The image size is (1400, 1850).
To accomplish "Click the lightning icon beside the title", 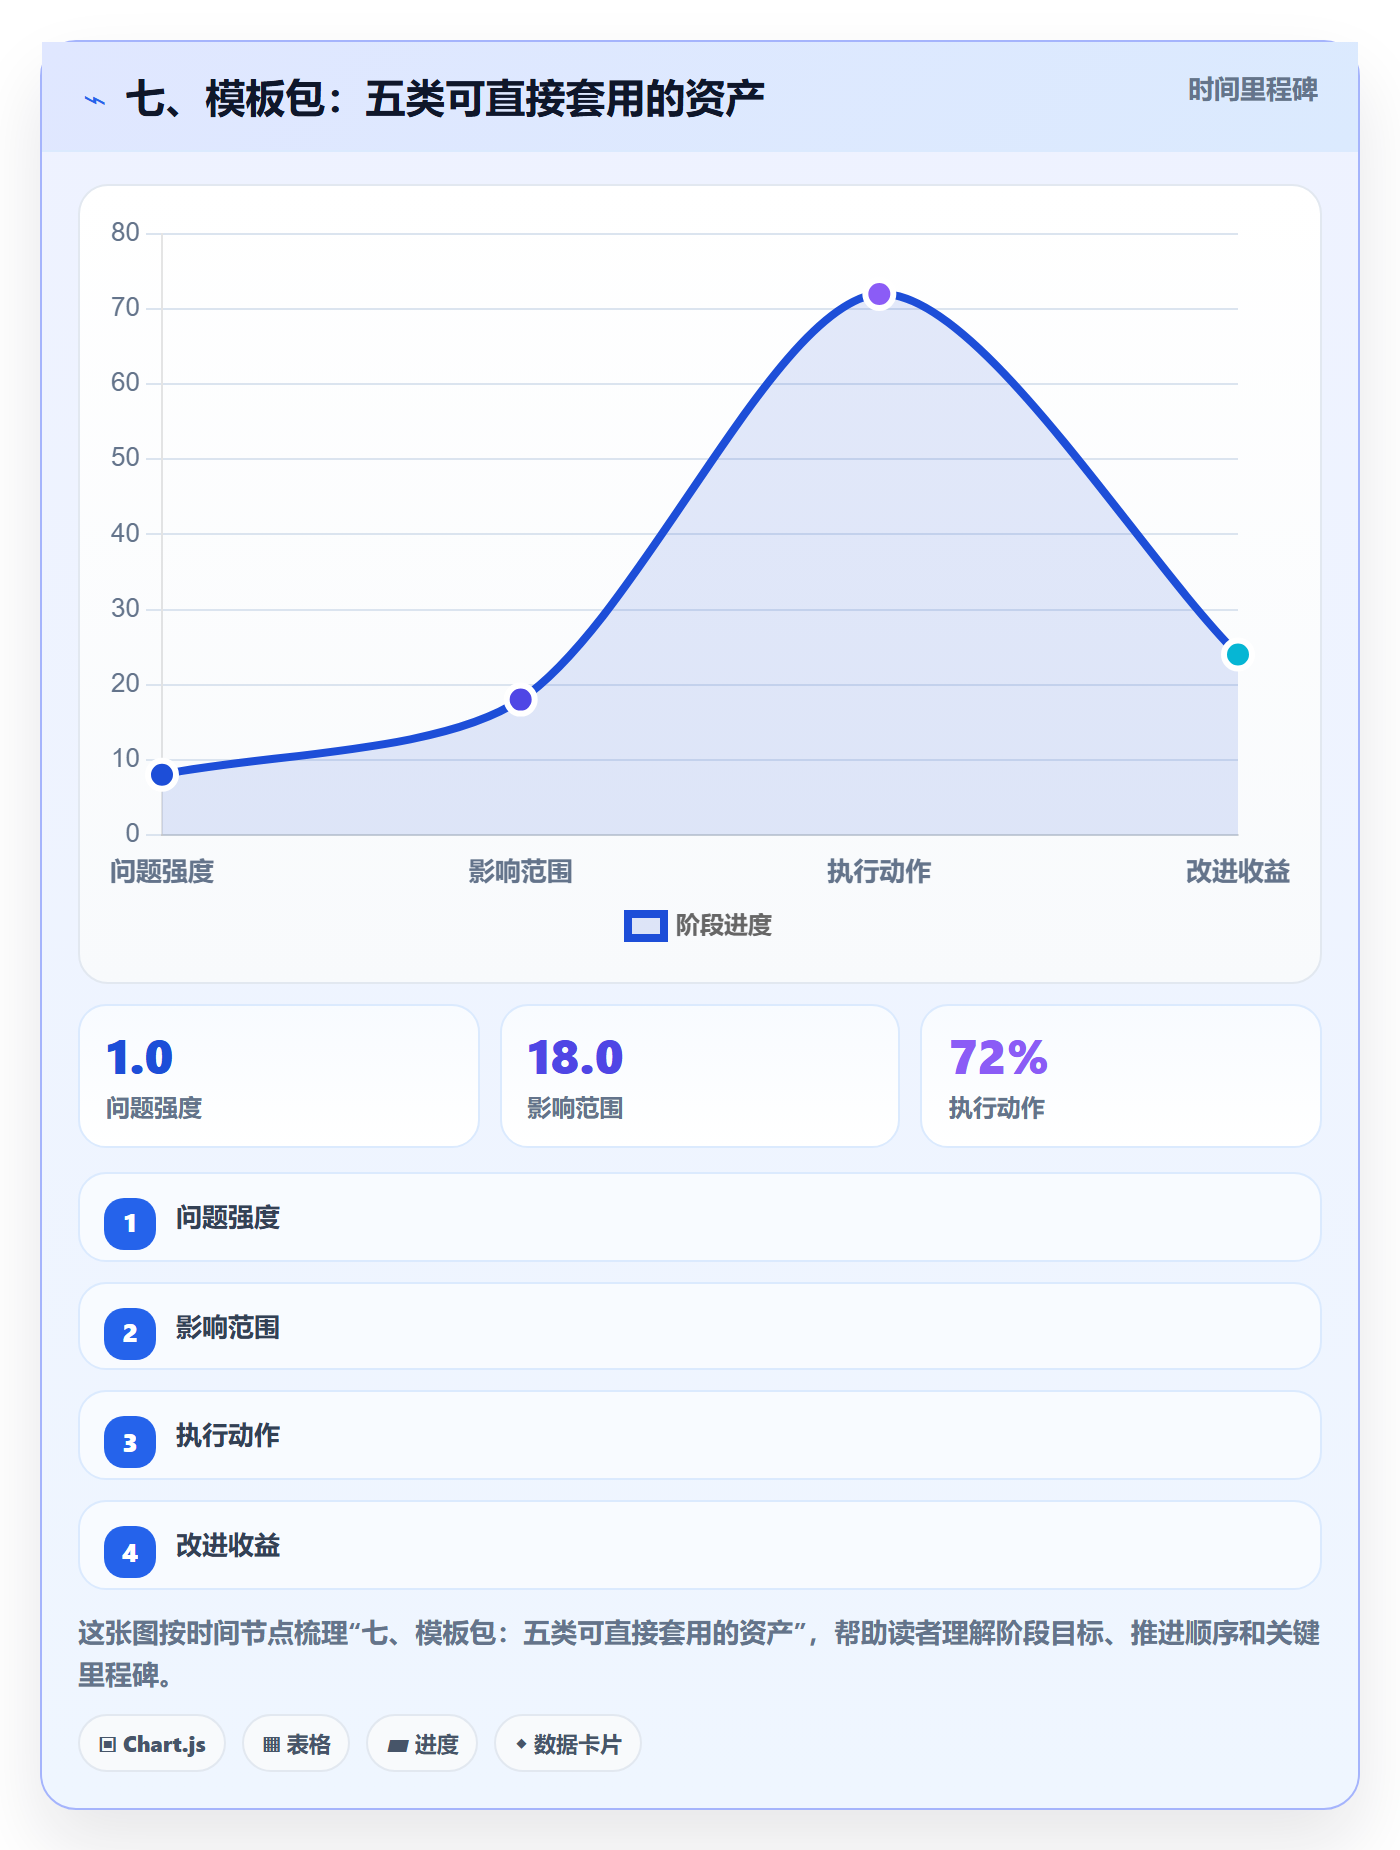I will click(x=95, y=100).
